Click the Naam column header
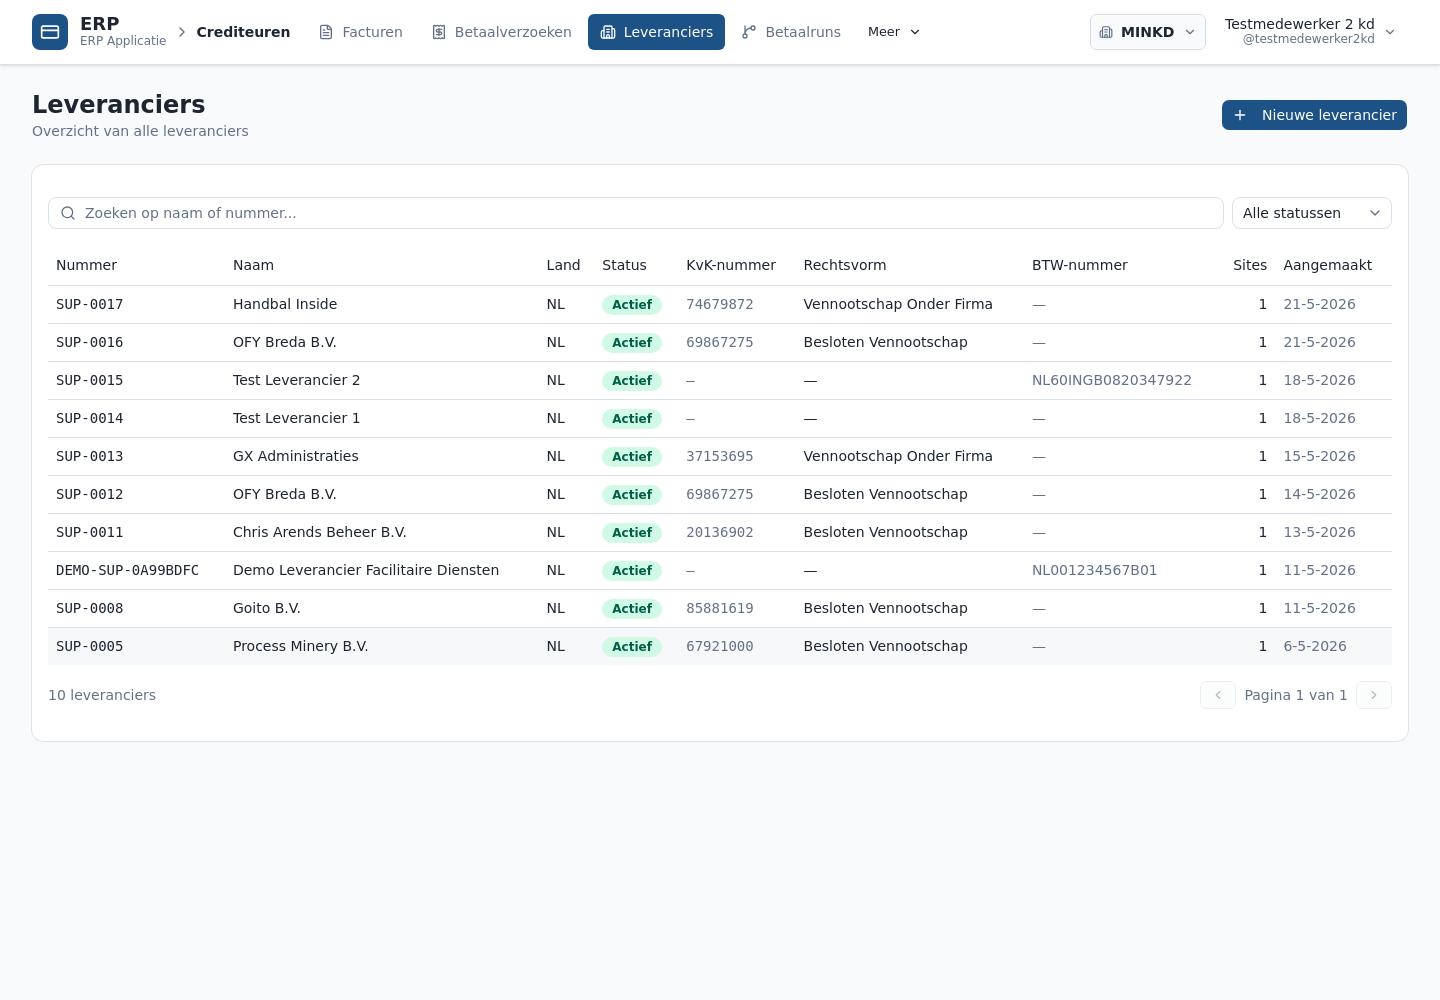This screenshot has height=1000, width=1440. pos(253,265)
